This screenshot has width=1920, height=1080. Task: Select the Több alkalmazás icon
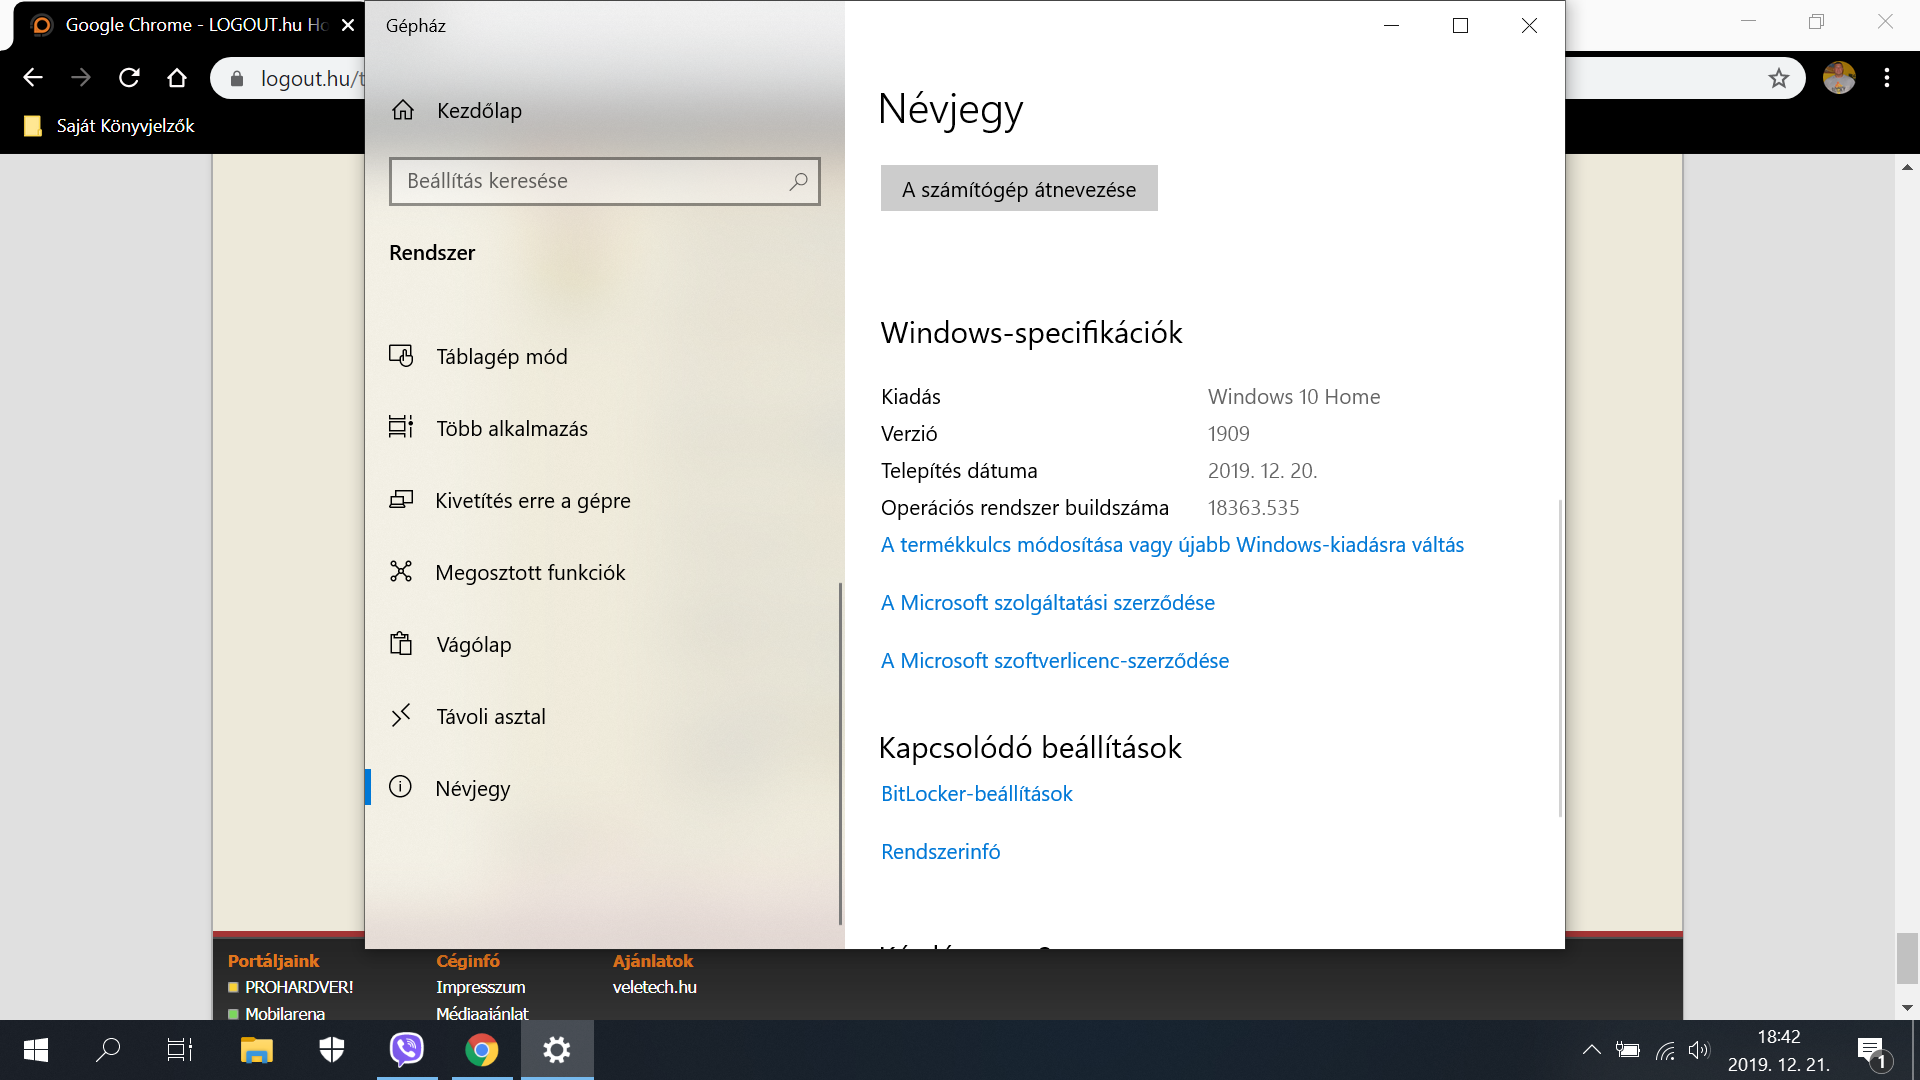coord(401,428)
